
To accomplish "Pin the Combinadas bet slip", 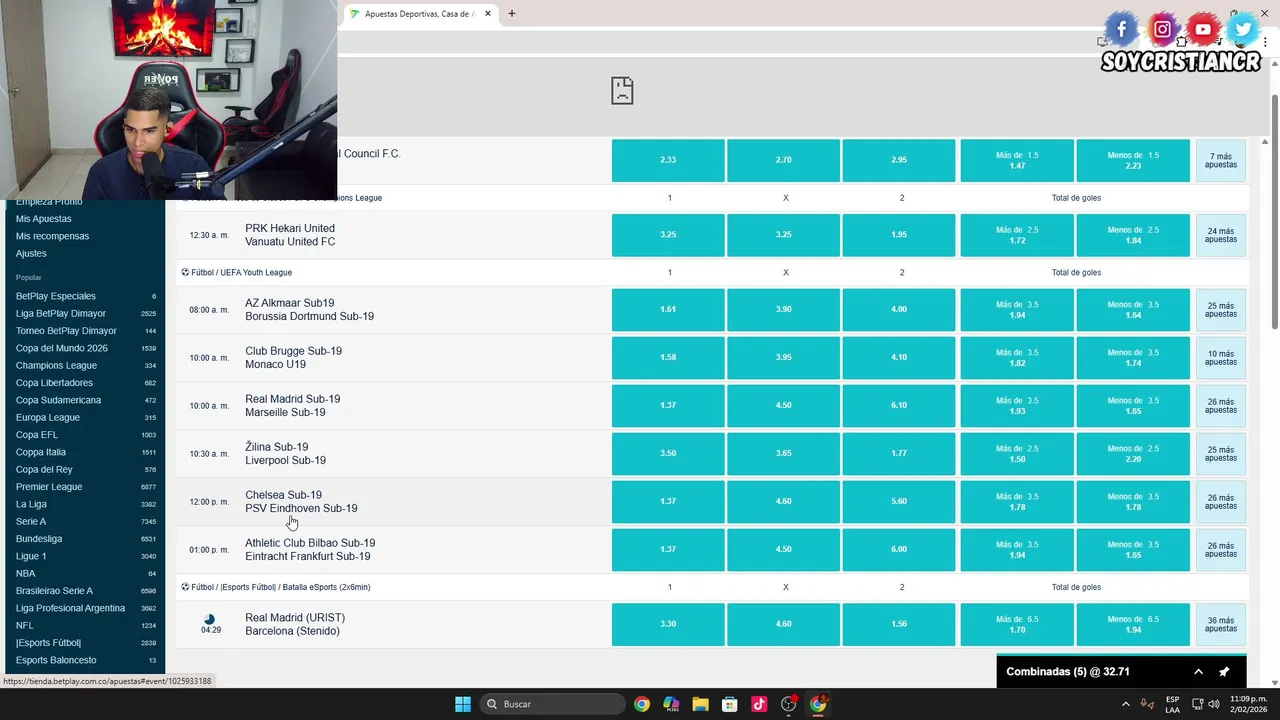I will pyautogui.click(x=1224, y=672).
